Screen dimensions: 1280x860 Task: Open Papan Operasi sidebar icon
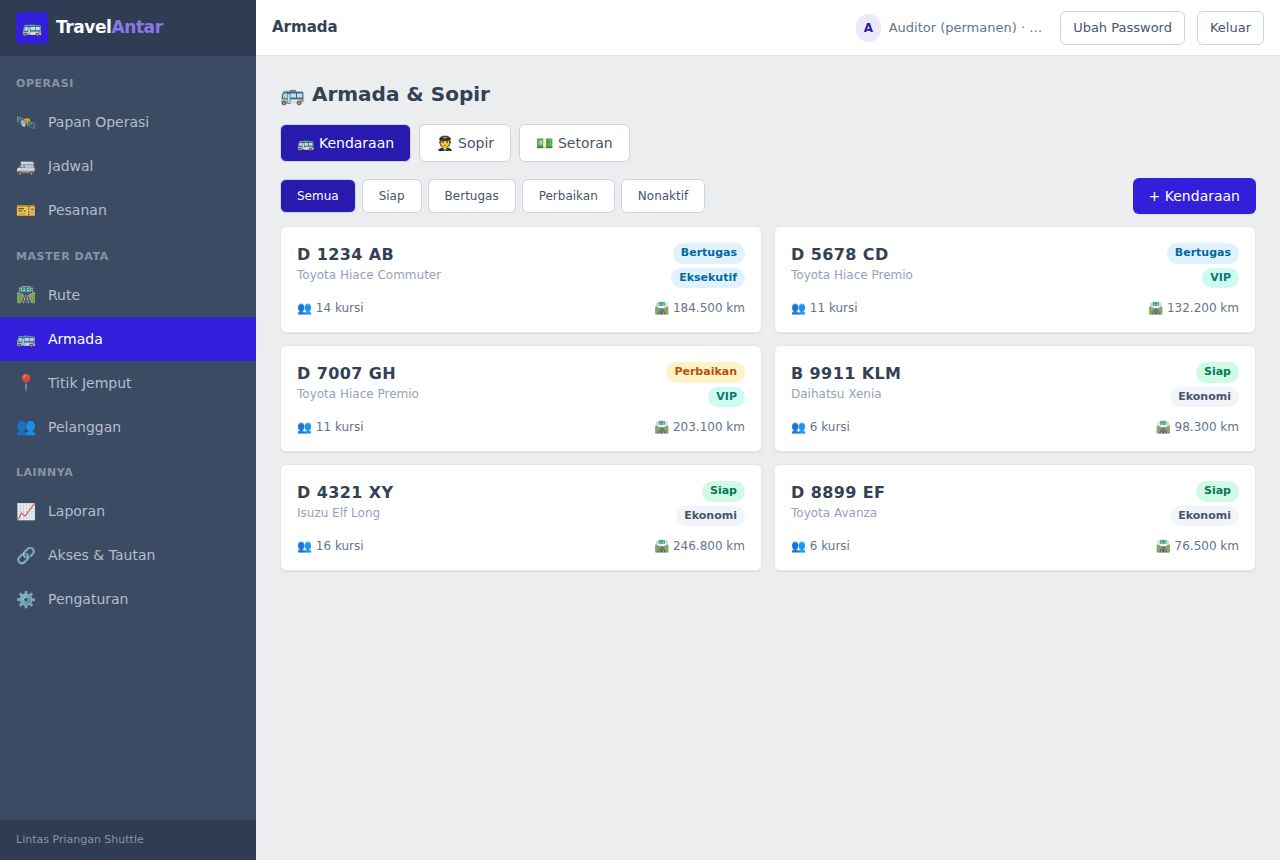(26, 122)
